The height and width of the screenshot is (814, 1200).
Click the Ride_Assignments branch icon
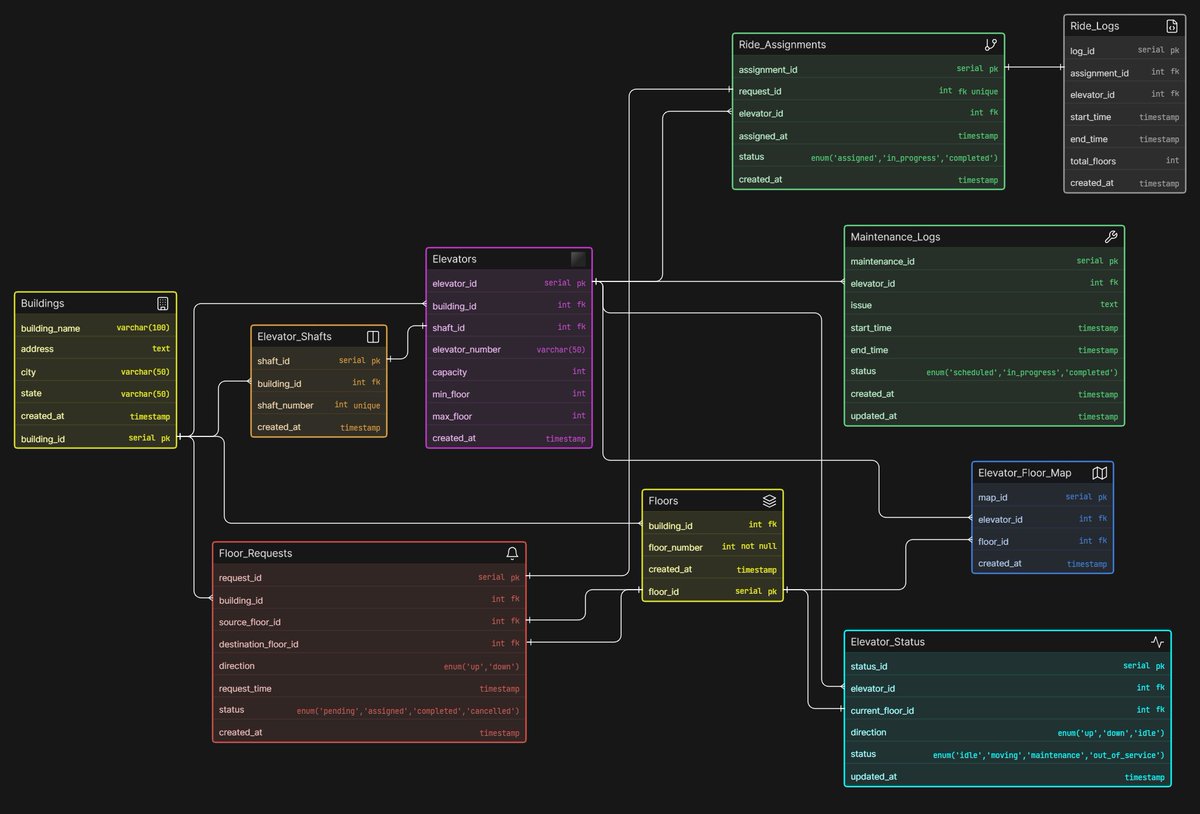(990, 45)
